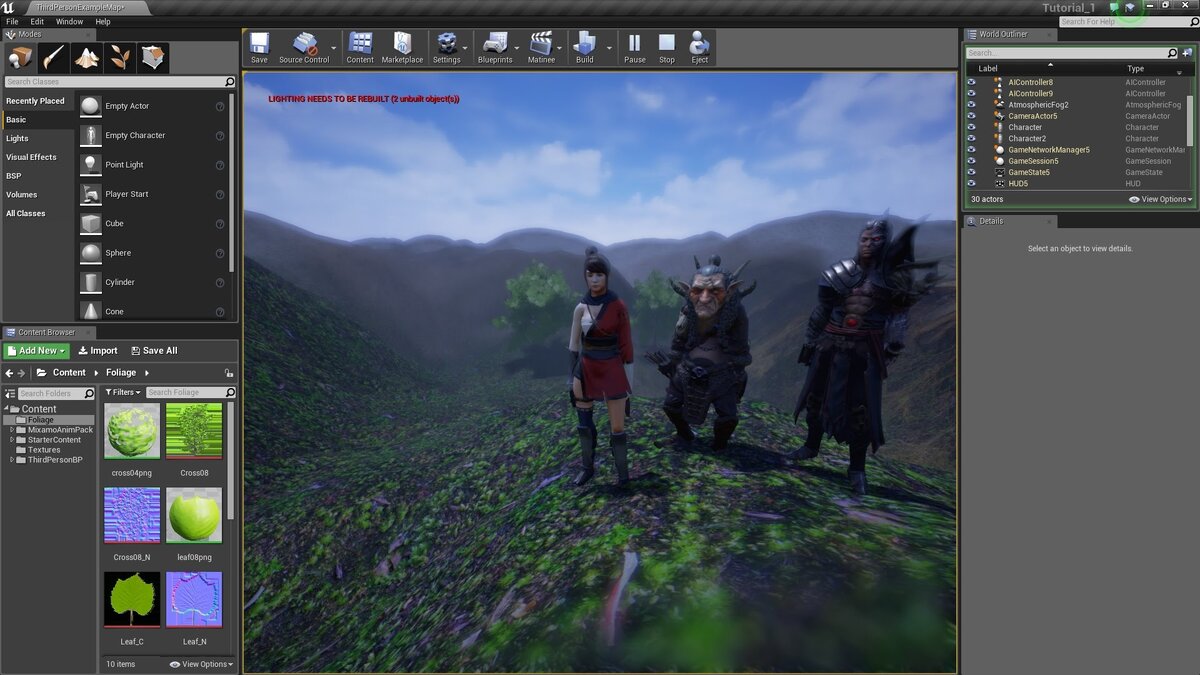Select the Landscape mode icon

pos(87,57)
